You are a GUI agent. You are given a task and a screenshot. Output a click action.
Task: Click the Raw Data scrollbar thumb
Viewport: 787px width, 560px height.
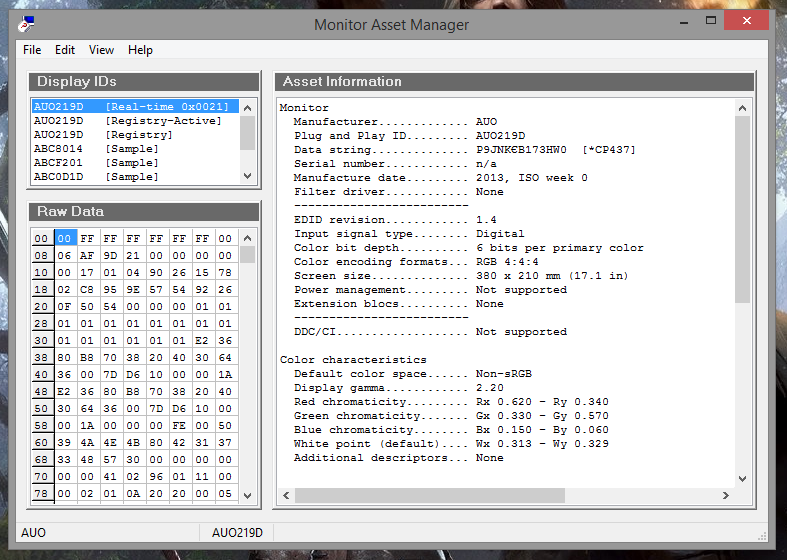click(247, 254)
